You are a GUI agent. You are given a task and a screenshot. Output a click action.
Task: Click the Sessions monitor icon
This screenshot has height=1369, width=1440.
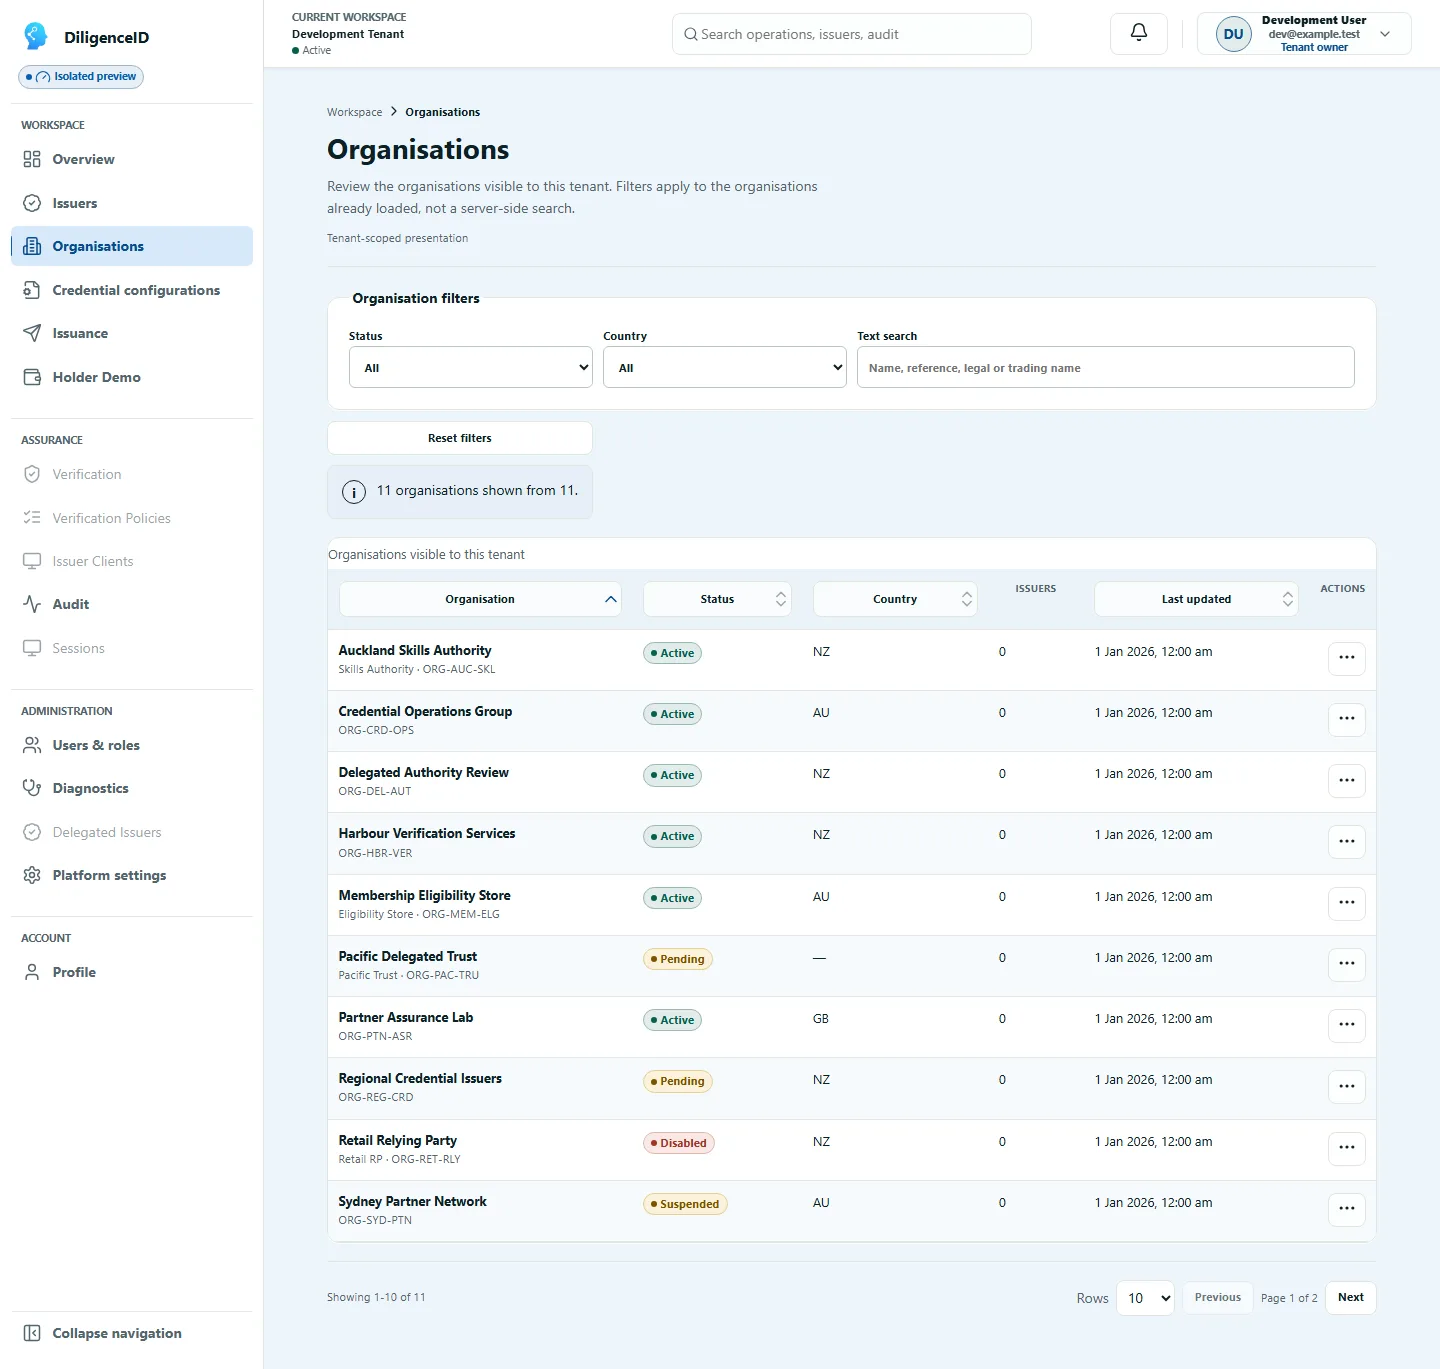tap(32, 648)
